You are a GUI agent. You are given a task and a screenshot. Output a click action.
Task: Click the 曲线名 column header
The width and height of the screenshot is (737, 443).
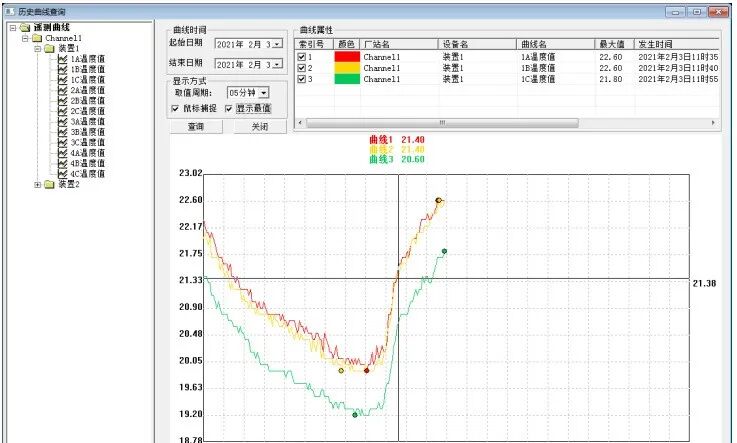pyautogui.click(x=556, y=44)
